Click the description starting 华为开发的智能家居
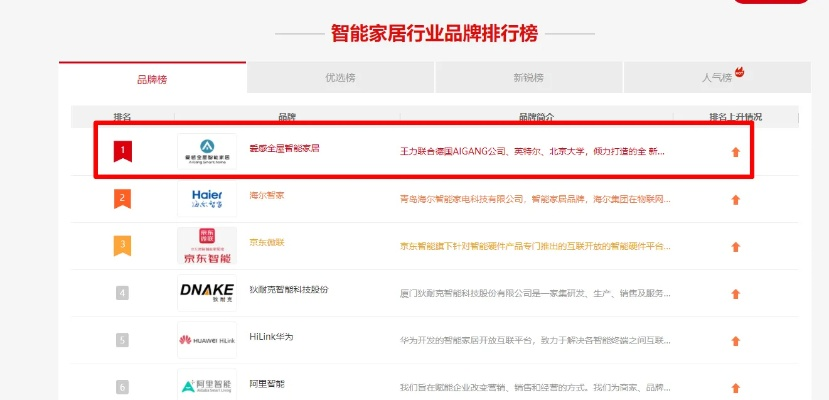Screen dimensions: 829x400 [x=535, y=340]
